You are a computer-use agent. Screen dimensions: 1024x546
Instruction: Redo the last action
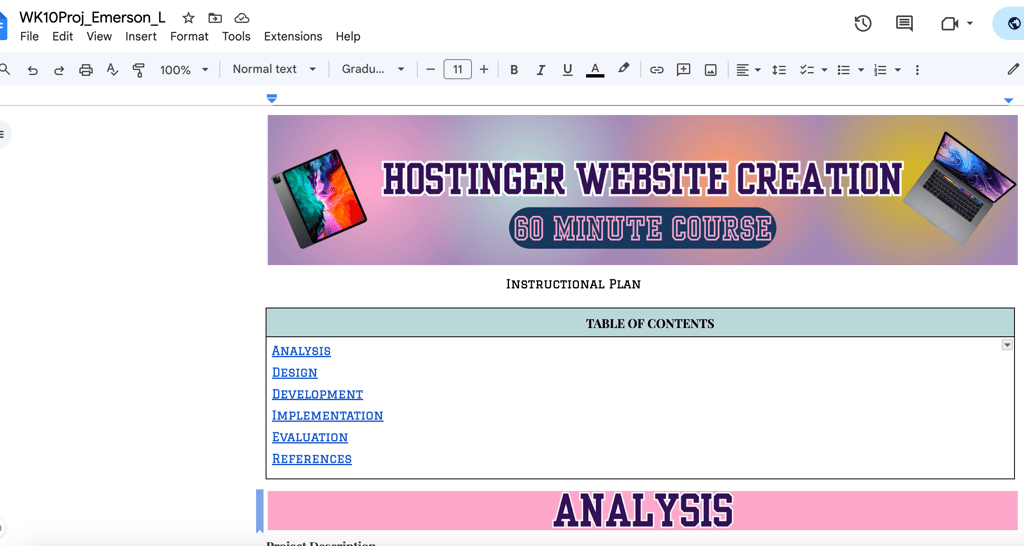pyautogui.click(x=59, y=70)
